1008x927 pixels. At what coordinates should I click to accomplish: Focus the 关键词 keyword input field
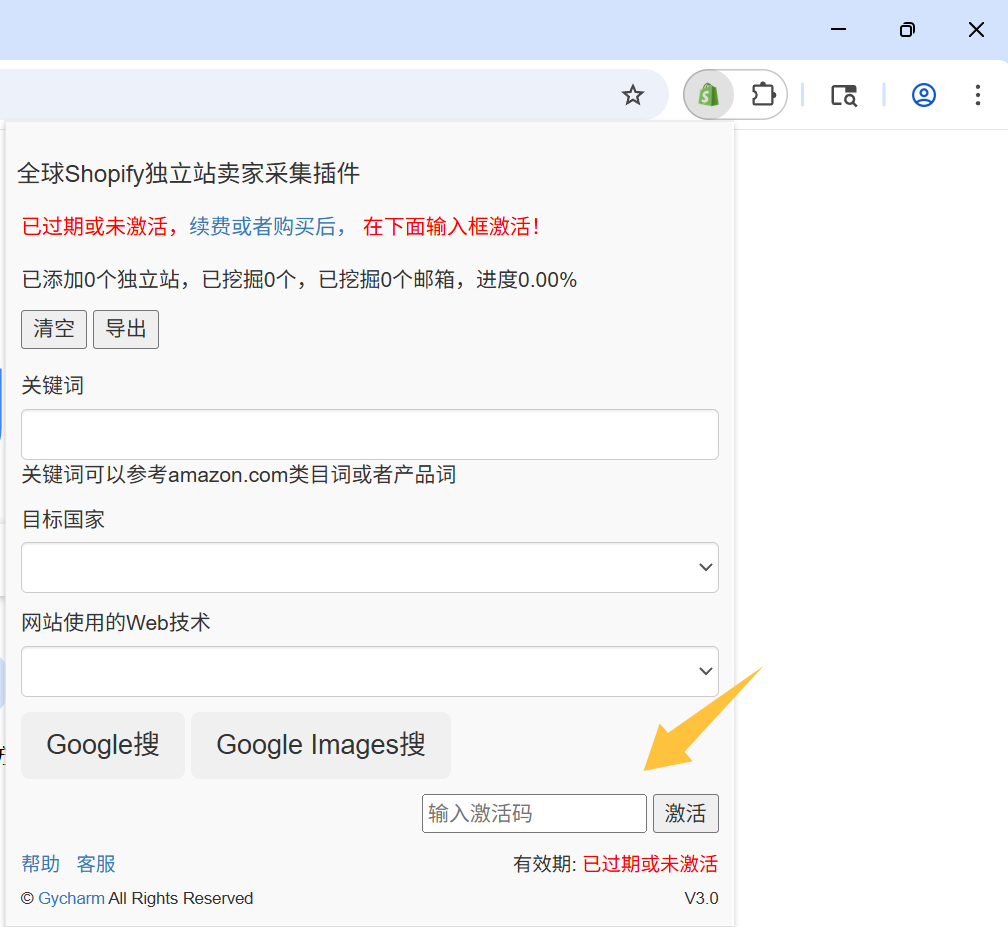(x=370, y=435)
